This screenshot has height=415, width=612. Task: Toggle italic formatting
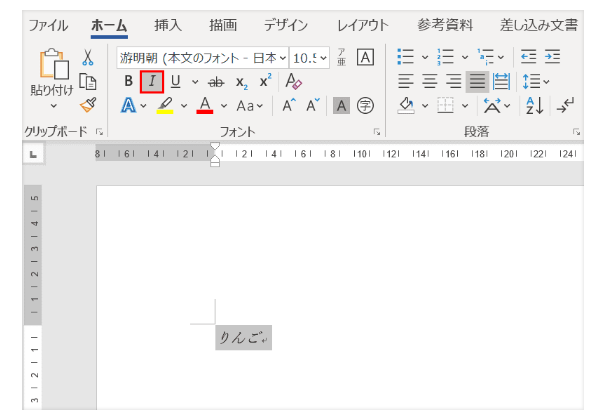151,81
